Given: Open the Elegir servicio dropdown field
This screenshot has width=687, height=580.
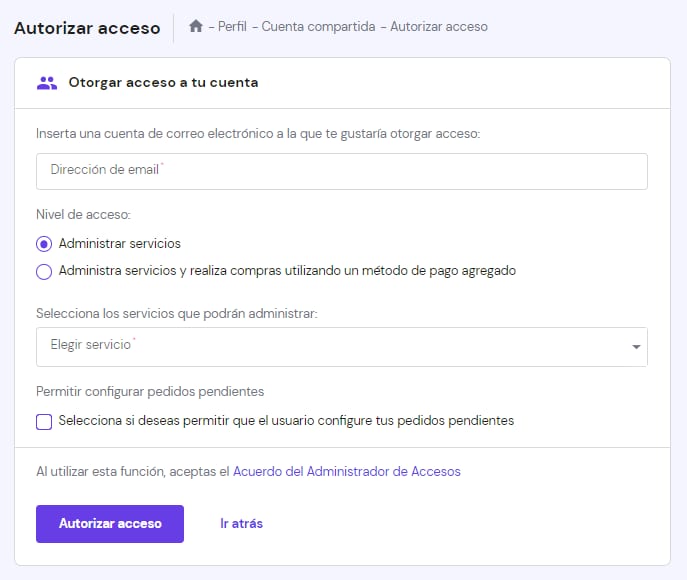Looking at the screenshot, I should click(x=330, y=346).
